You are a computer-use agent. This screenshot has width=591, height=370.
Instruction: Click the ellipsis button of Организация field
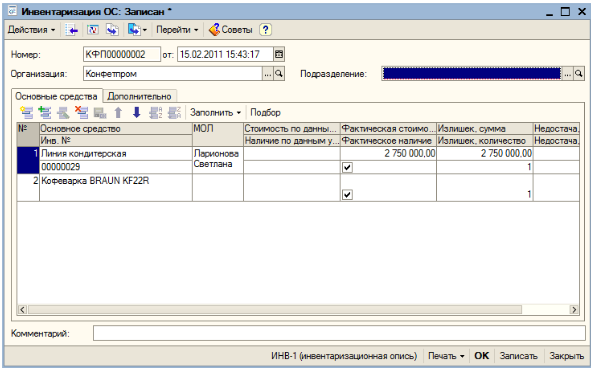point(268,74)
